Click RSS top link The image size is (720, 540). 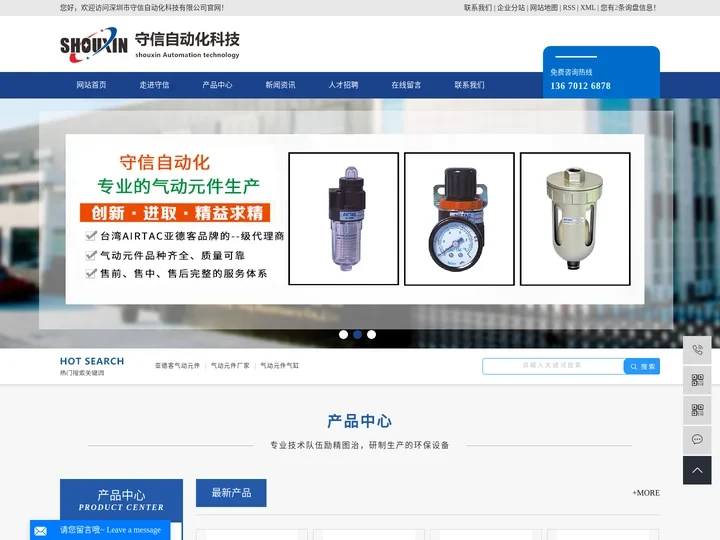click(x=569, y=8)
